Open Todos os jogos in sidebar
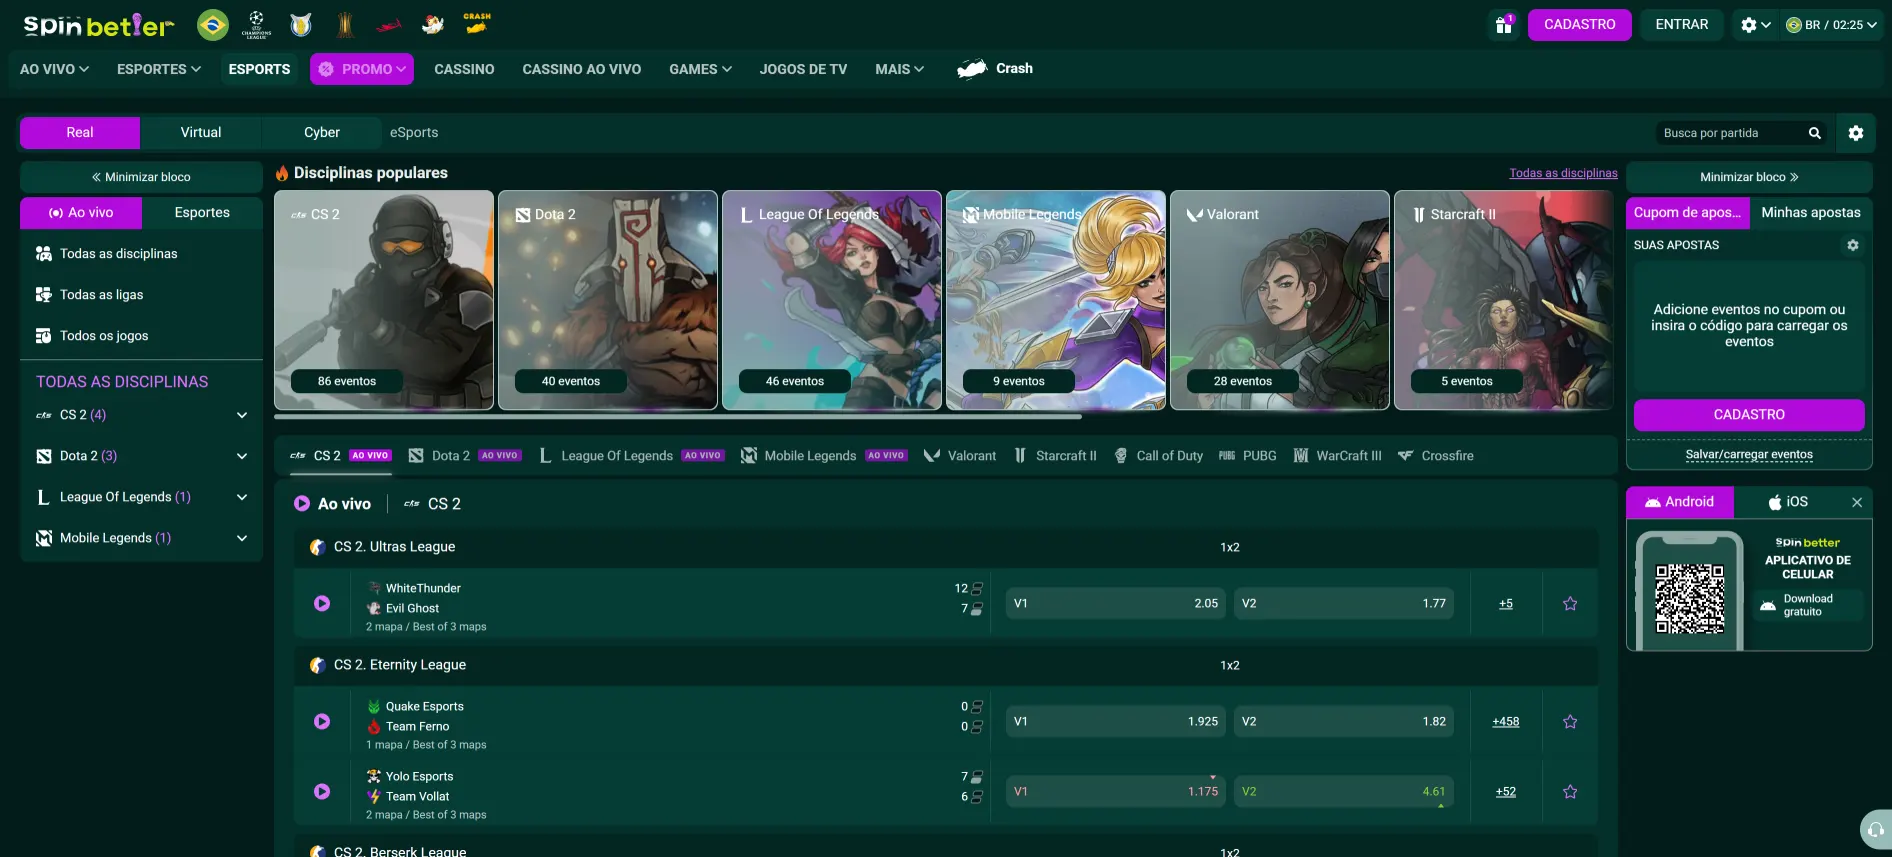Image resolution: width=1892 pixels, height=857 pixels. tap(141, 336)
